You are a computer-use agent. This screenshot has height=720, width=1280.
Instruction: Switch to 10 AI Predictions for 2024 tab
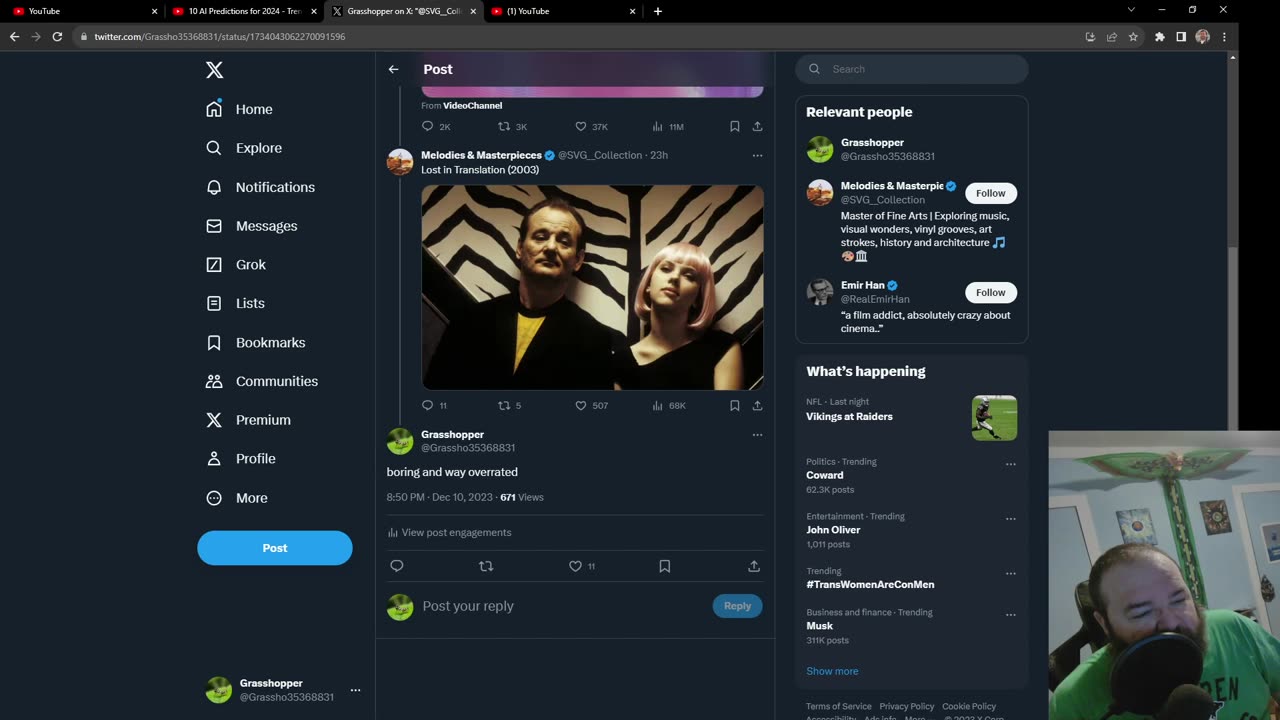click(x=244, y=11)
